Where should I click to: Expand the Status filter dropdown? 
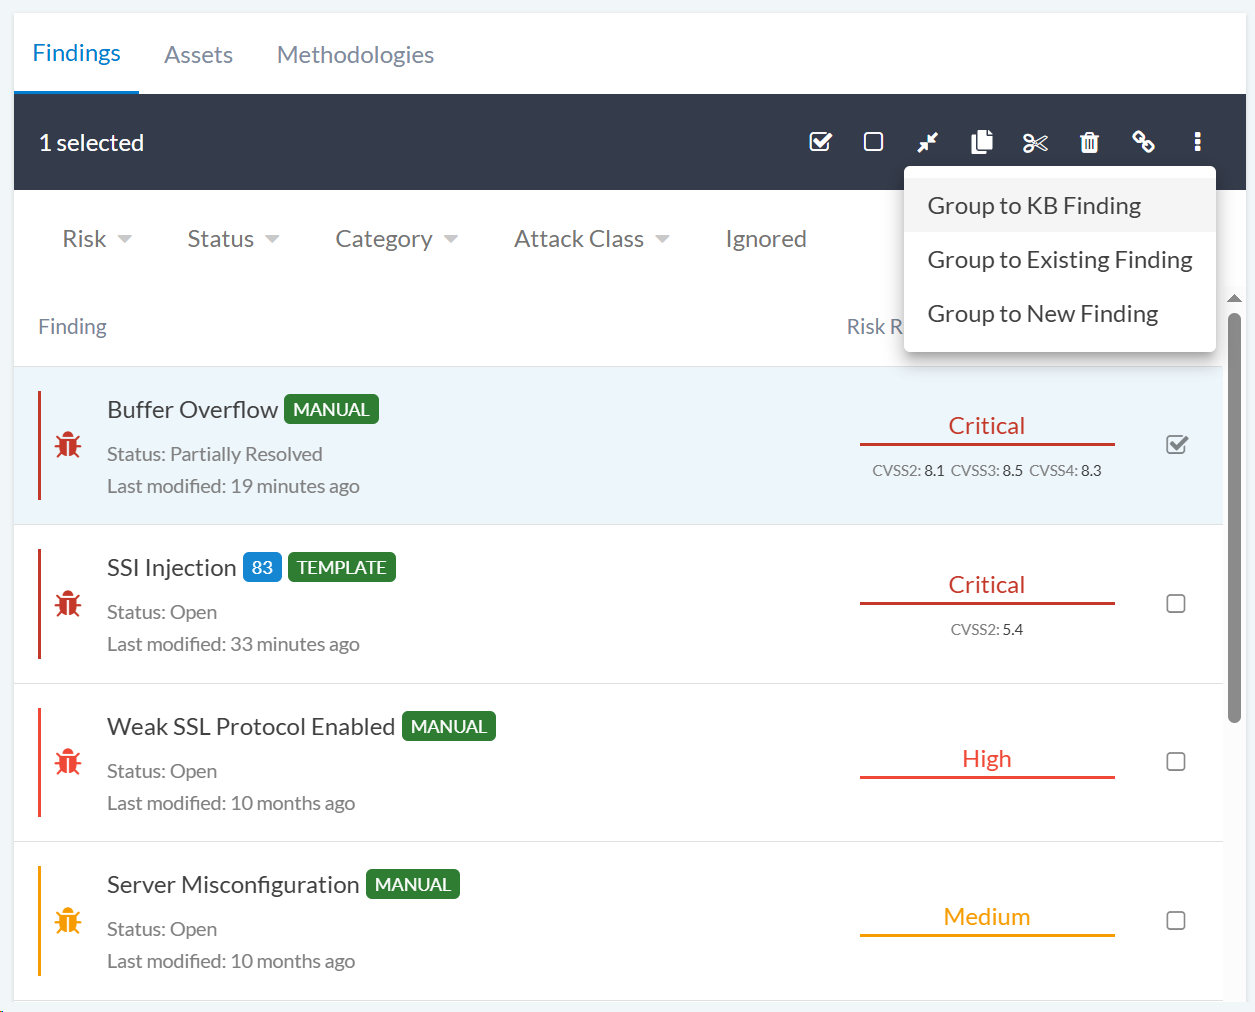click(x=233, y=239)
